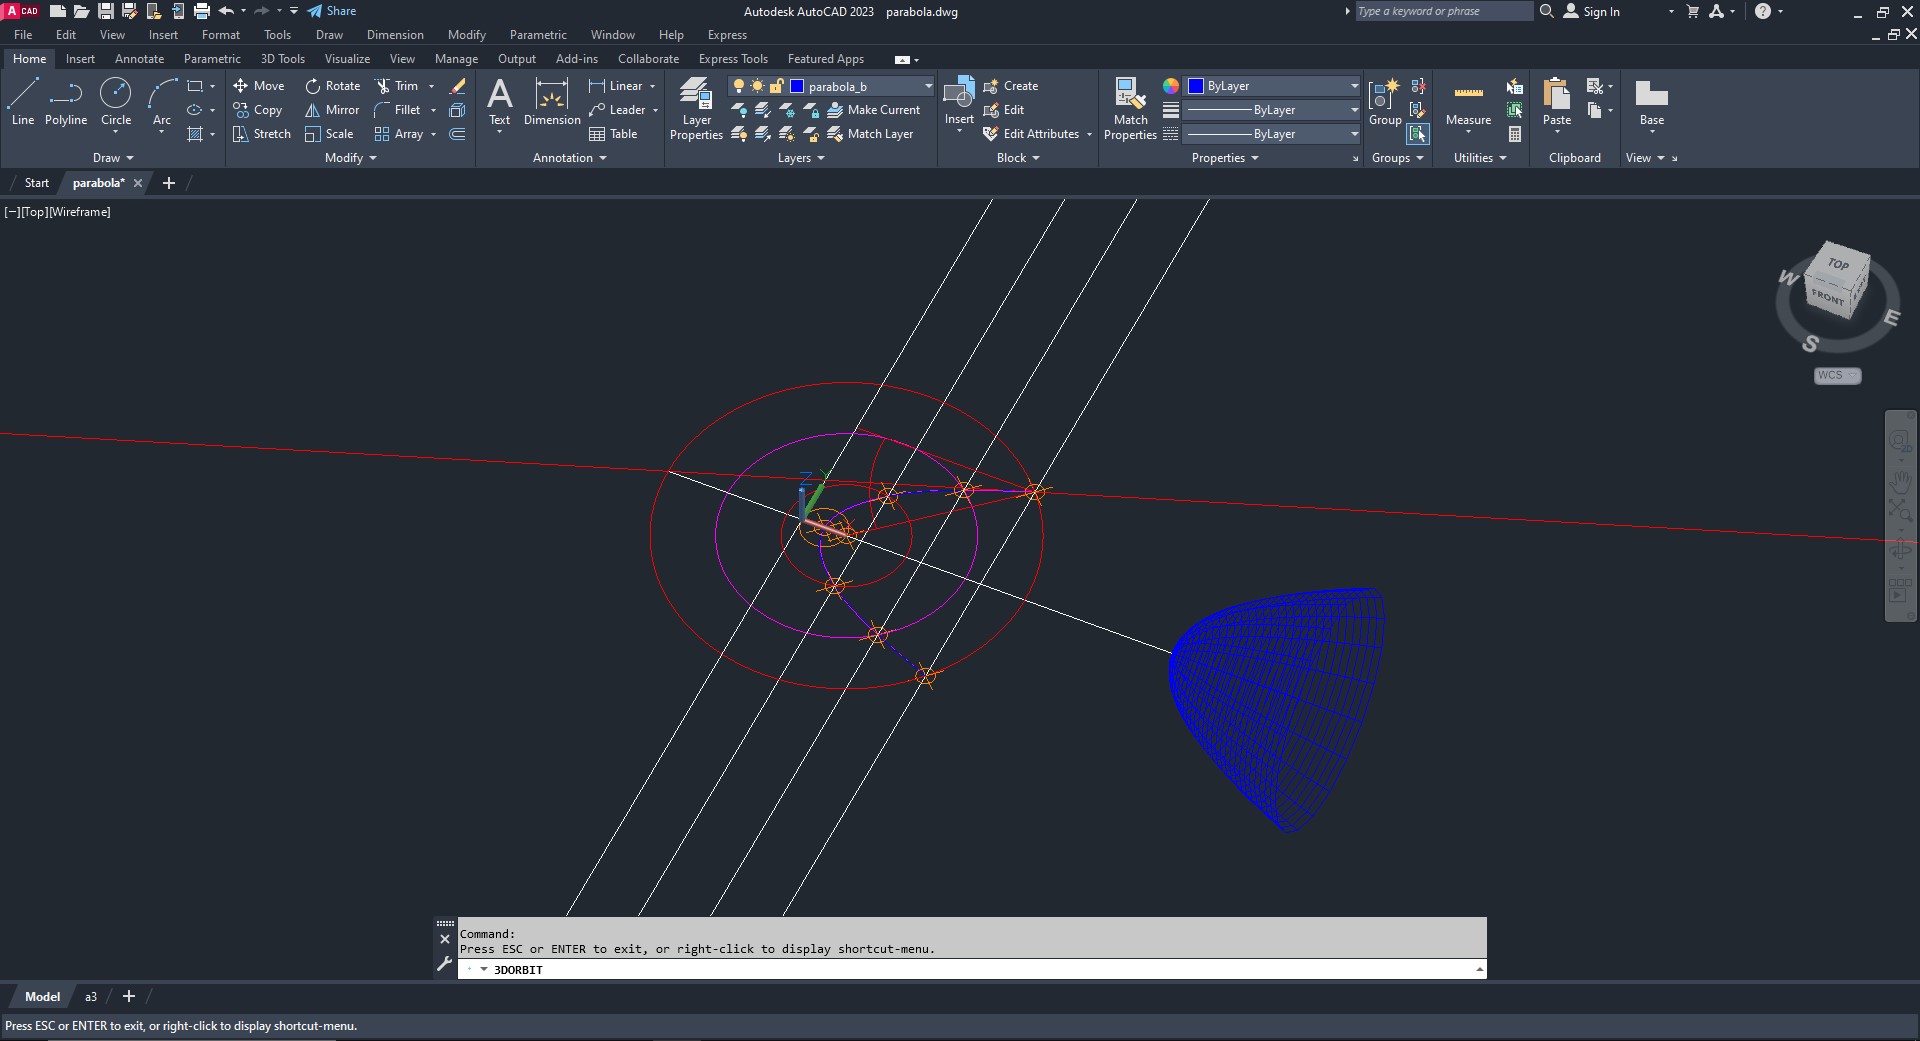Toggle the lock icon for parabola_b layer

(776, 86)
